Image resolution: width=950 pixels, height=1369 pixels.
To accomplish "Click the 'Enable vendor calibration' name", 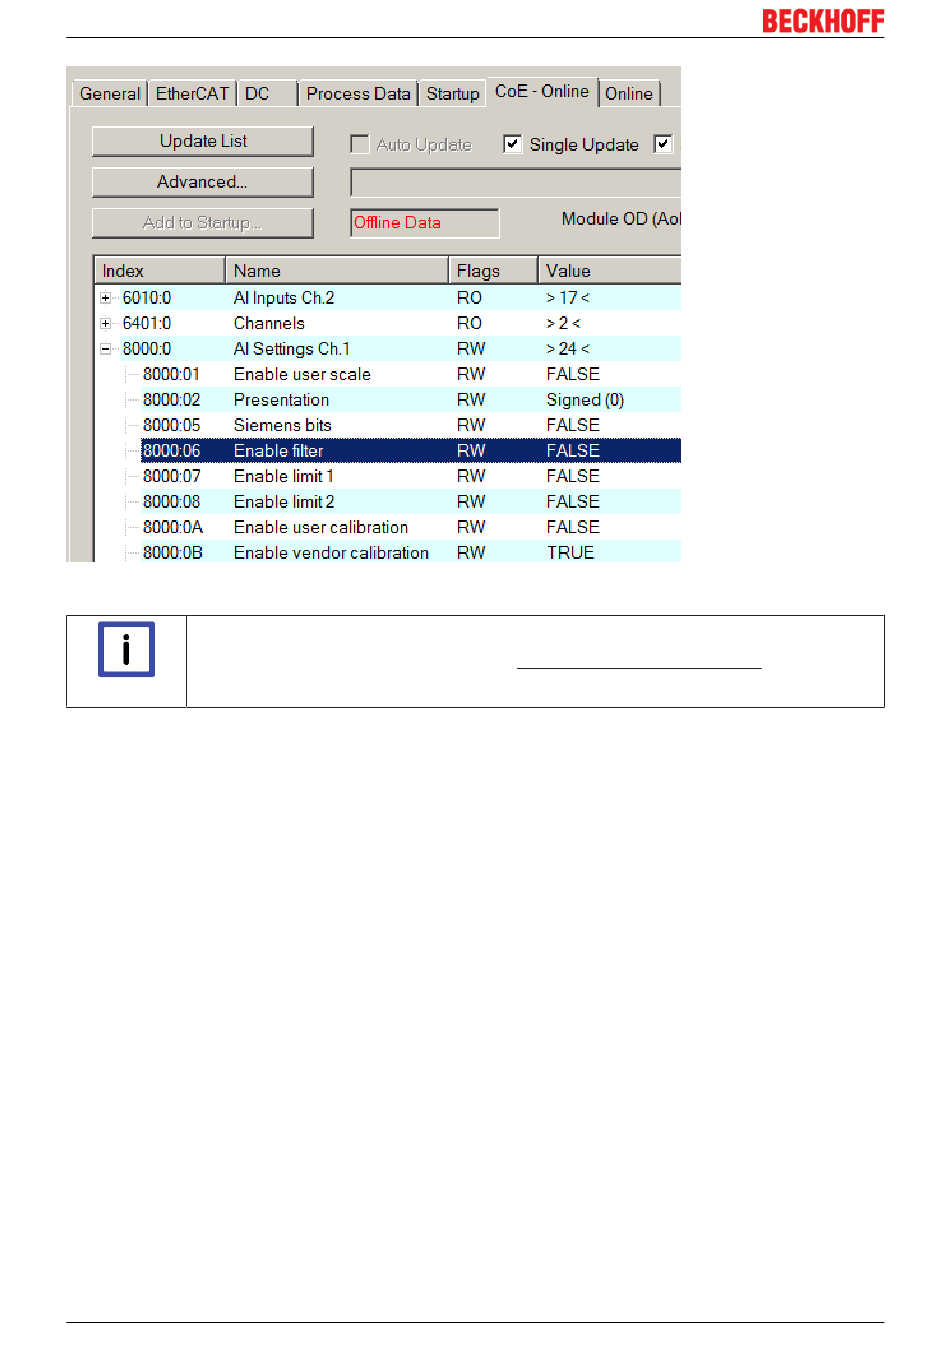I will pyautogui.click(x=331, y=553).
